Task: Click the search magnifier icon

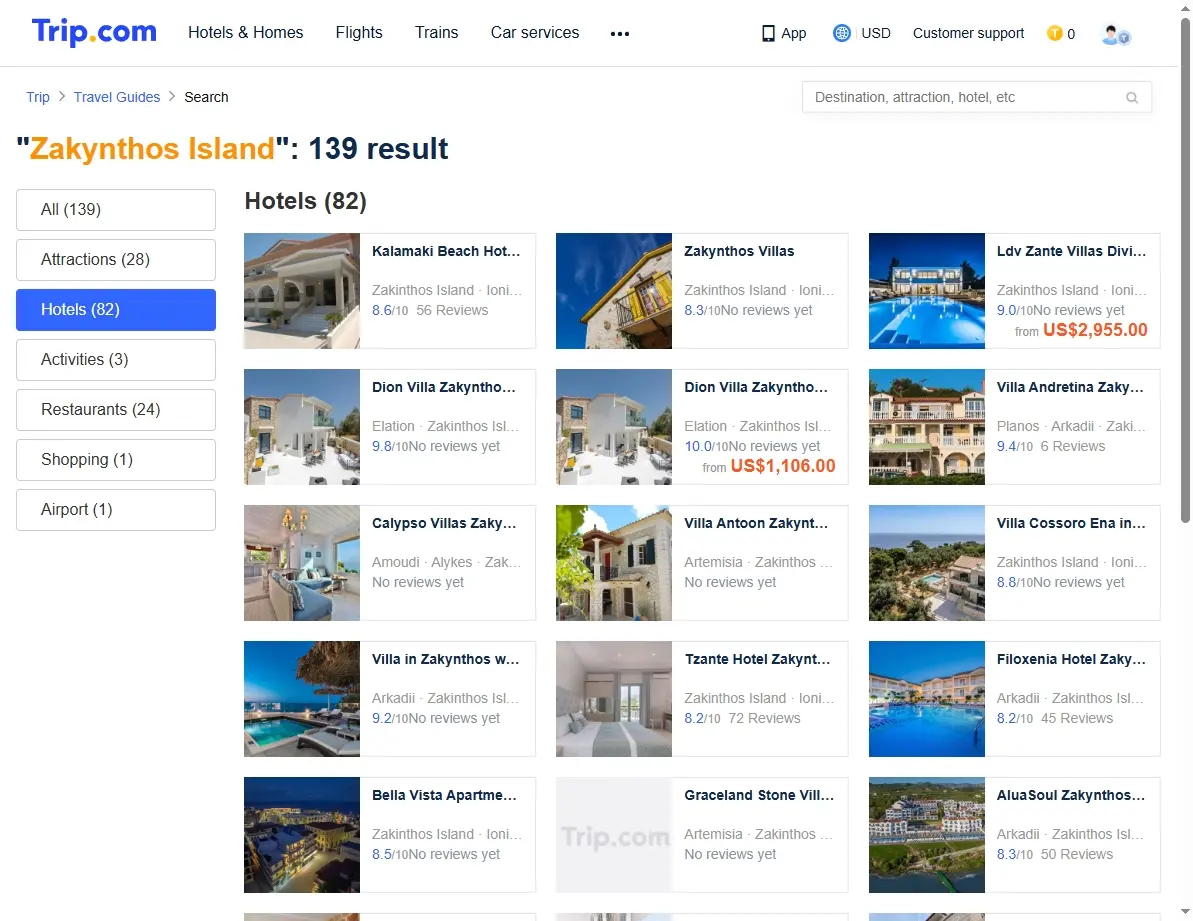Action: click(x=1132, y=97)
